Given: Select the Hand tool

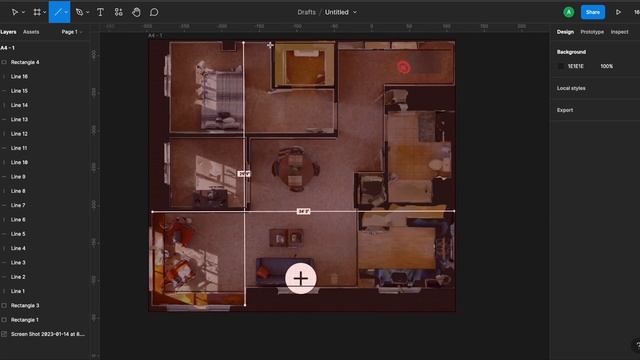Looking at the screenshot, I should (x=136, y=12).
